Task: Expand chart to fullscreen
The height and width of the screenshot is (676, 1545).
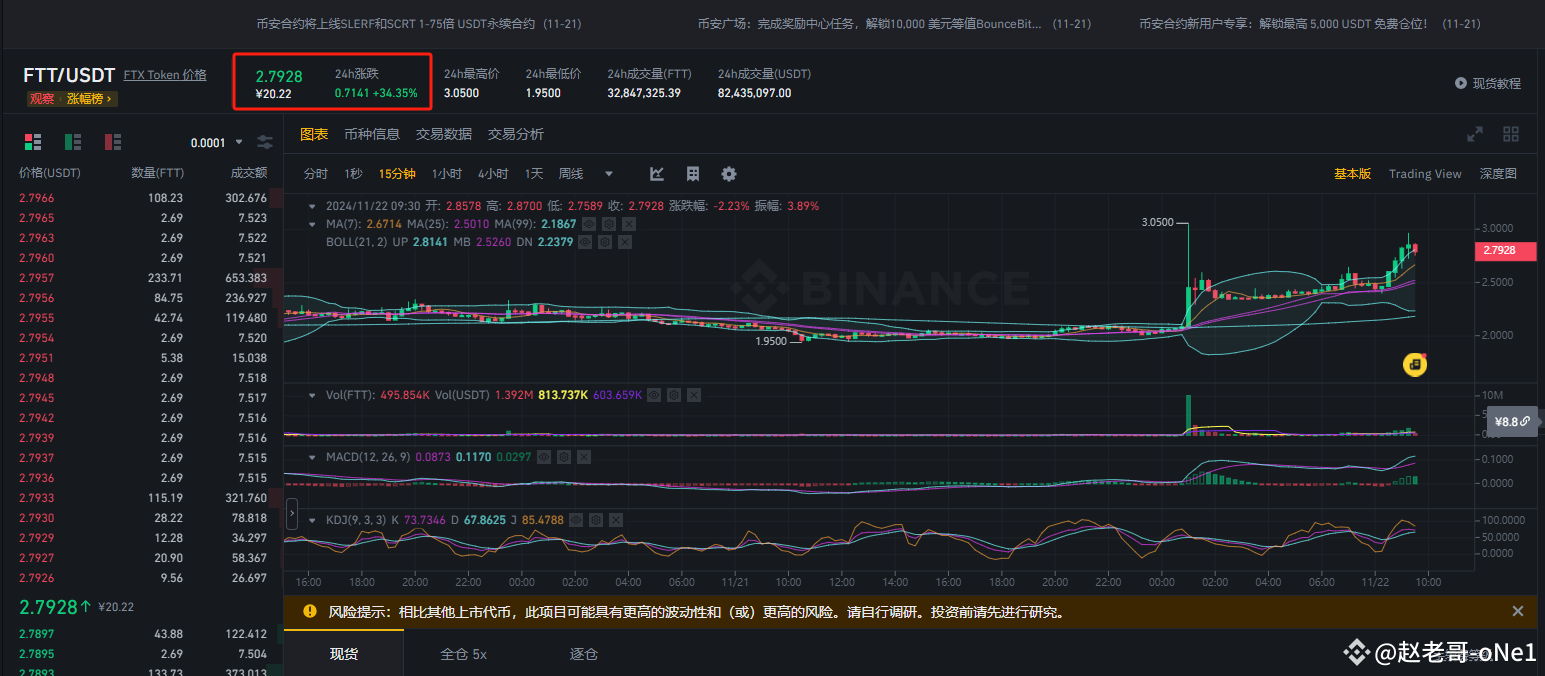Action: [1475, 134]
